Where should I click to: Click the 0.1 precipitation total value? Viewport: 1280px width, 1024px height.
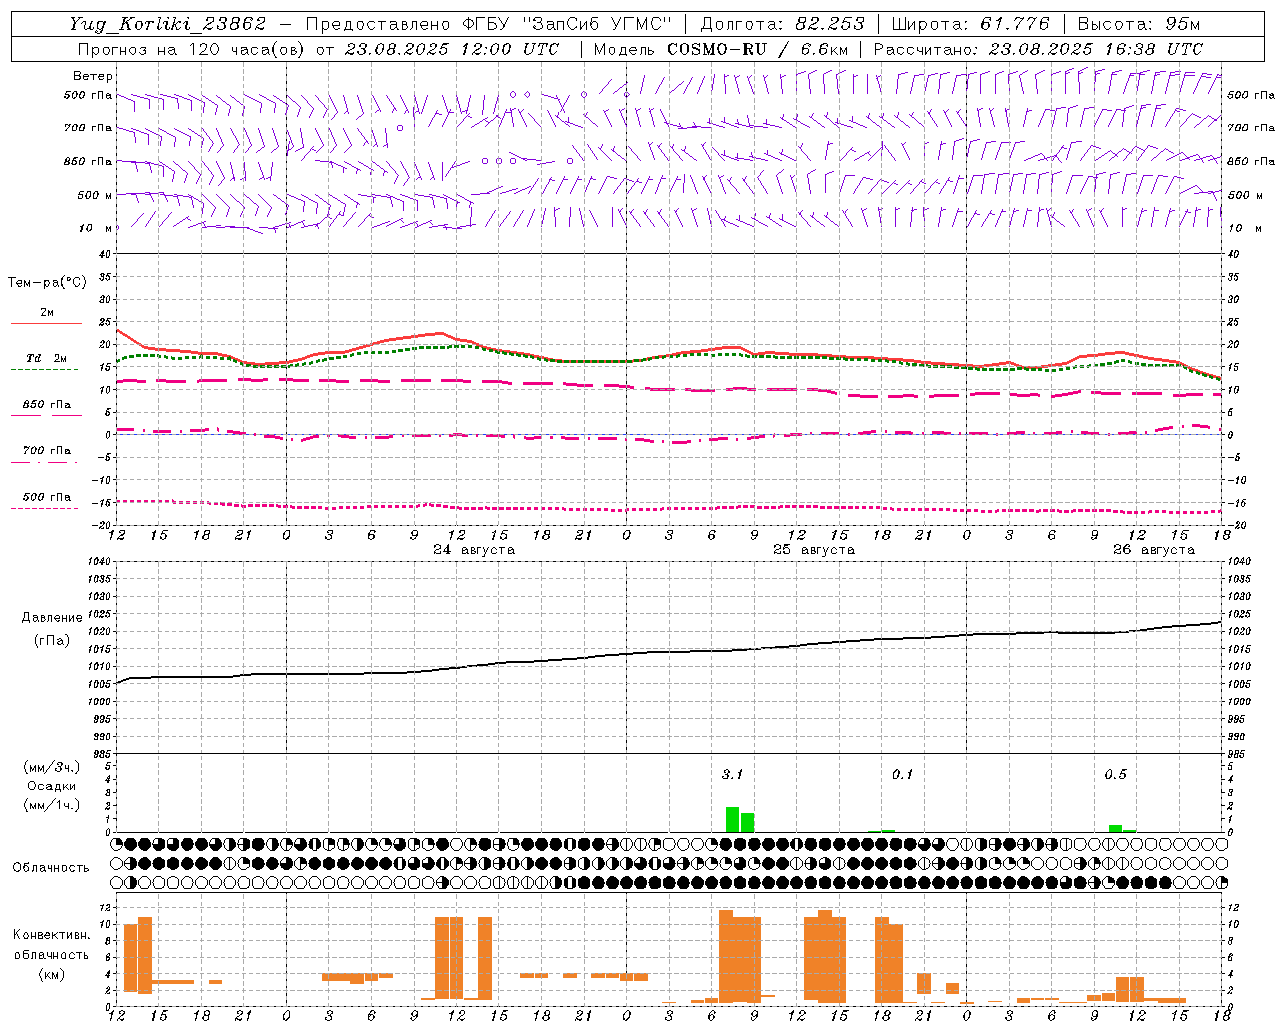pyautogui.click(x=902, y=775)
